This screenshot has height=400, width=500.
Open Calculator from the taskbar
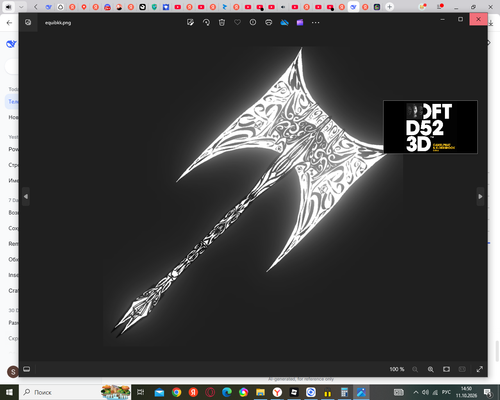click(344, 392)
